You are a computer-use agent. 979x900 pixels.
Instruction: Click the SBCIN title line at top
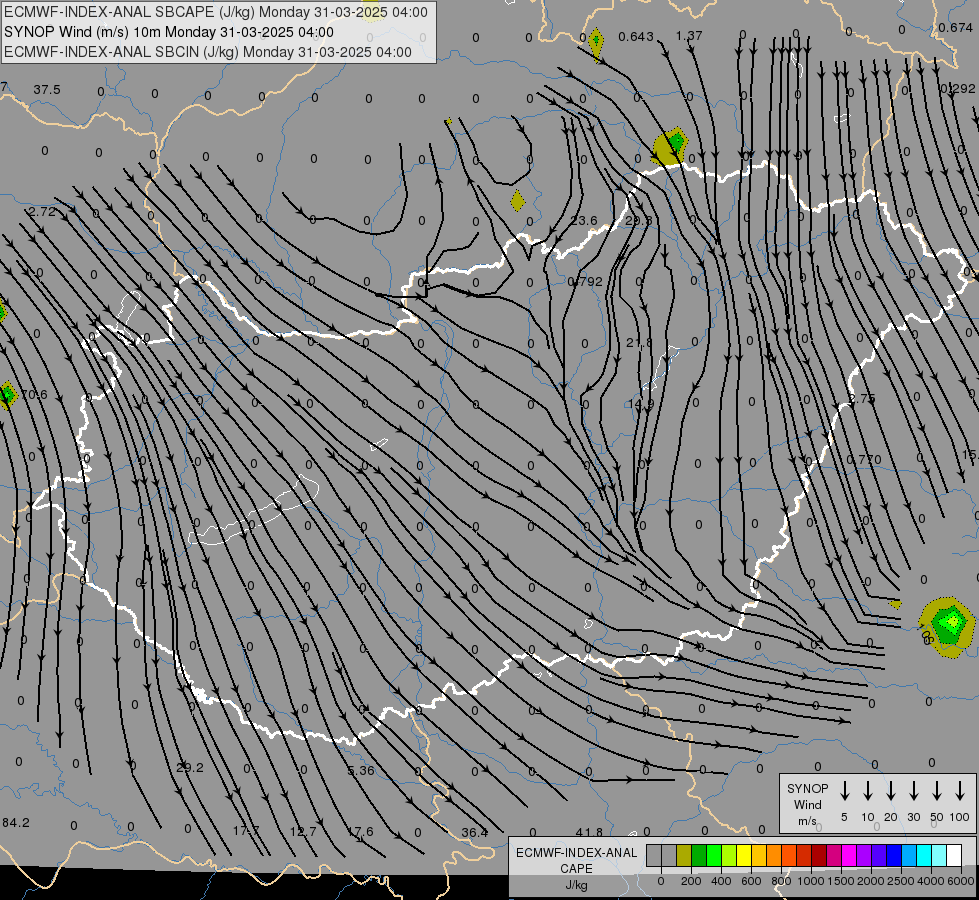(x=208, y=52)
